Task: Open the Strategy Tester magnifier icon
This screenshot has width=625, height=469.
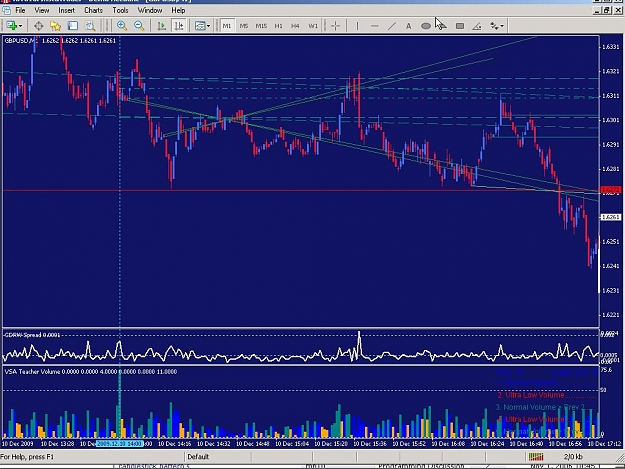Action: tap(90, 26)
